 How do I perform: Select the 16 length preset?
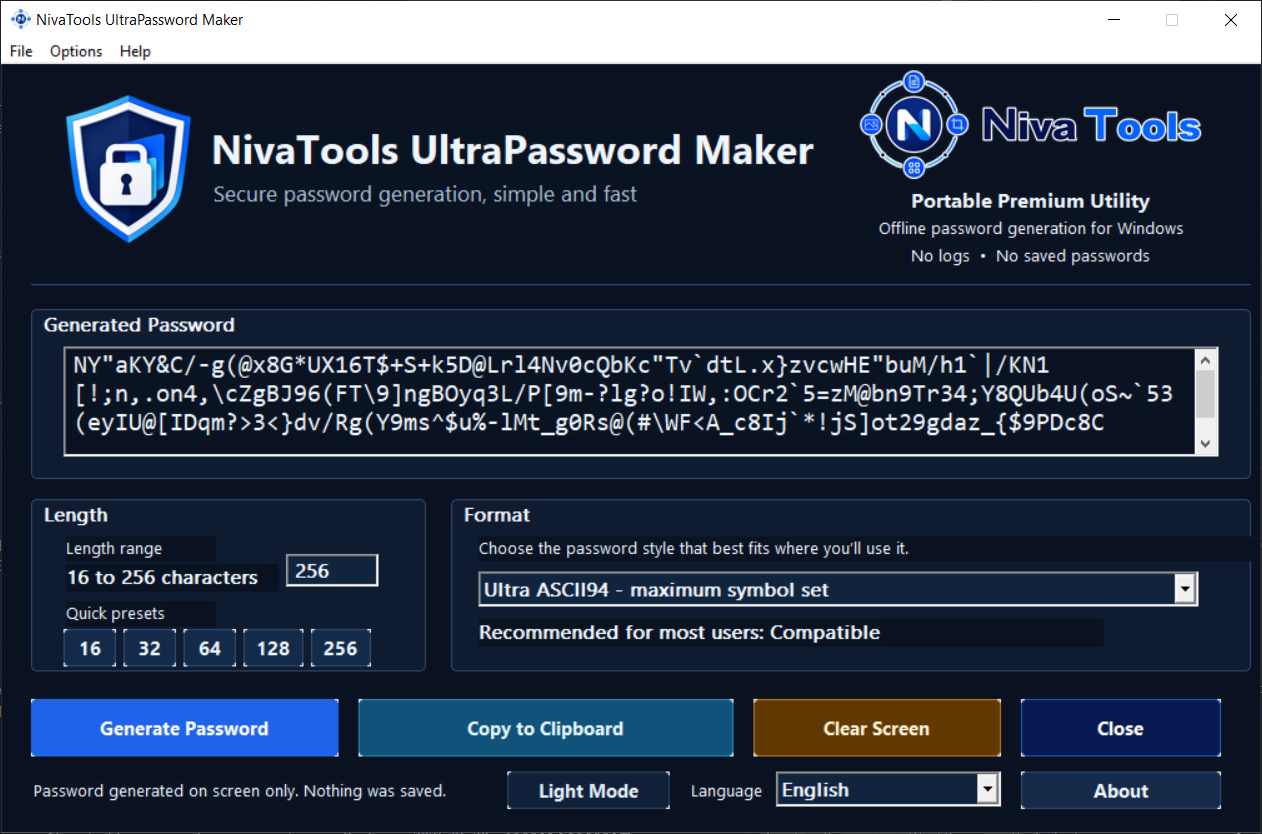pyautogui.click(x=90, y=648)
